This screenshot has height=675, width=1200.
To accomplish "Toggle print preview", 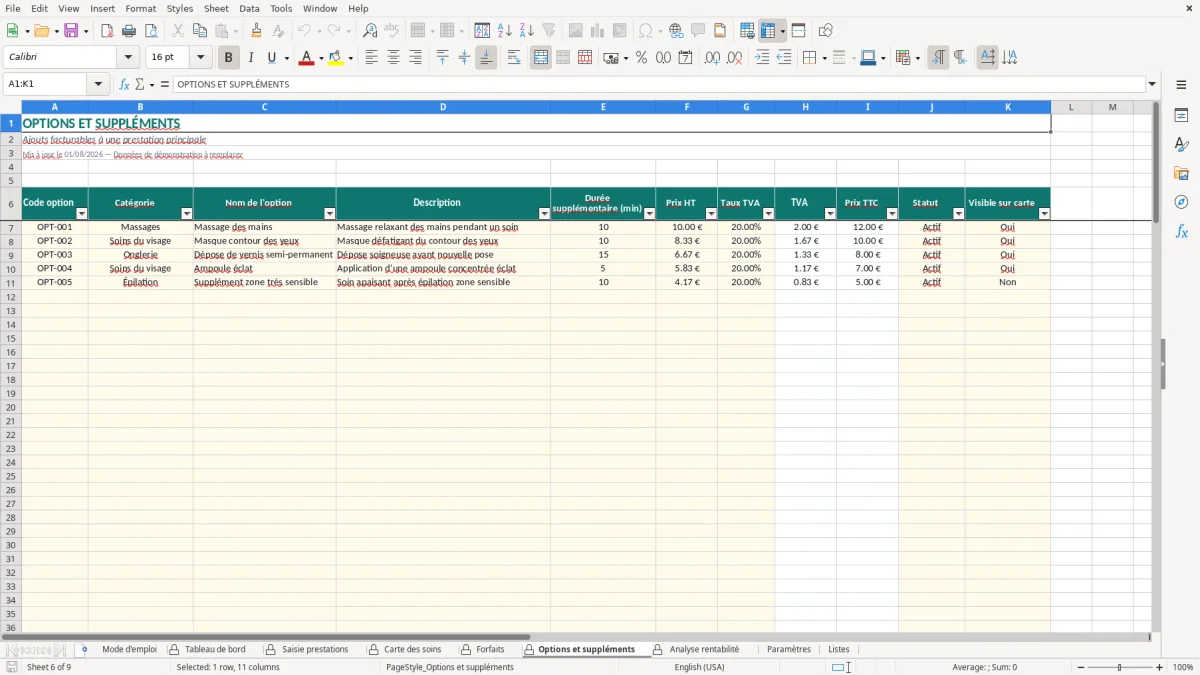I will 151,31.
